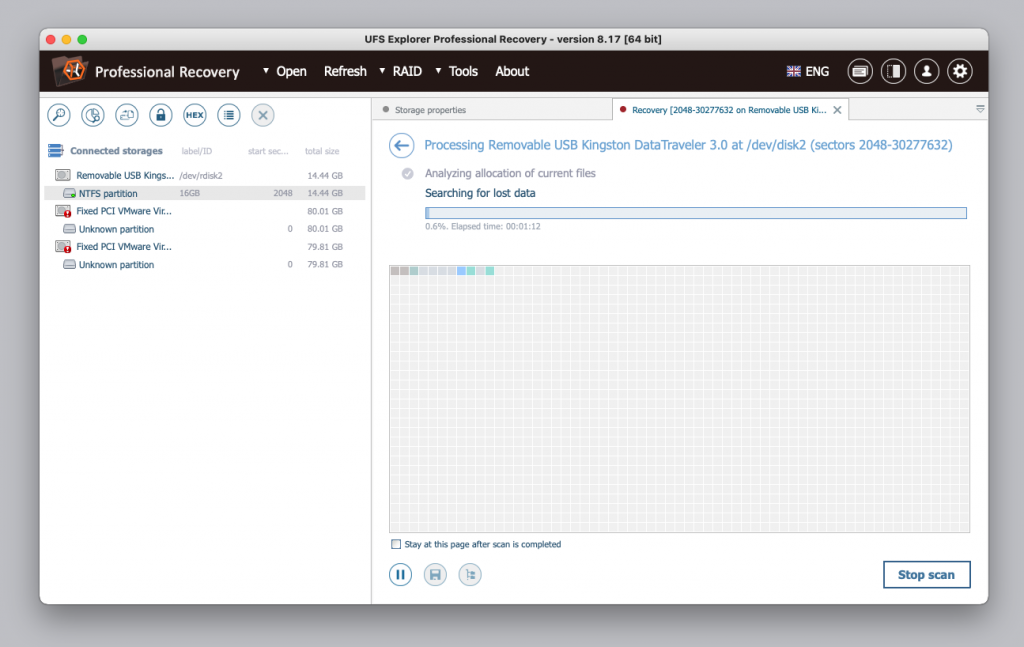Screen dimensions: 1024x647
Task: Click the storage imaging icon in toolbar
Action: [126, 115]
